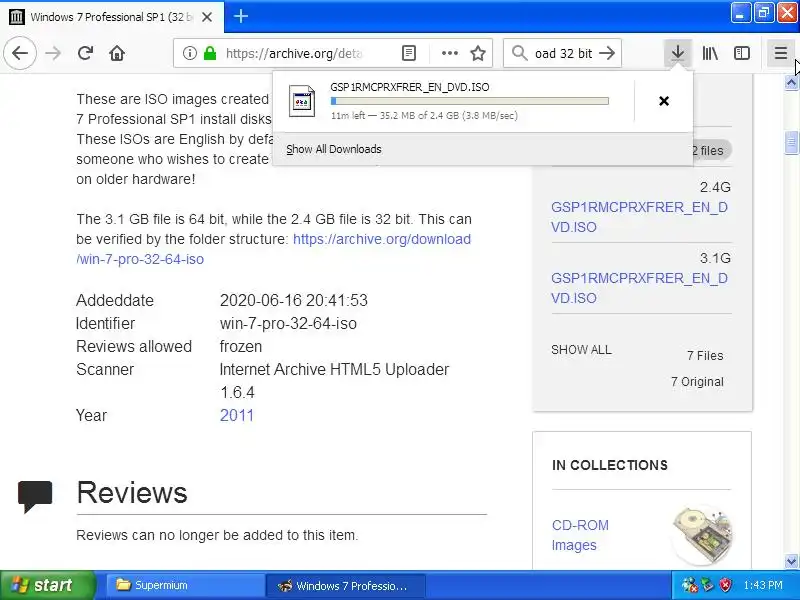The image size is (800, 600).
Task: Show site information icon in address bar
Action: click(x=189, y=53)
